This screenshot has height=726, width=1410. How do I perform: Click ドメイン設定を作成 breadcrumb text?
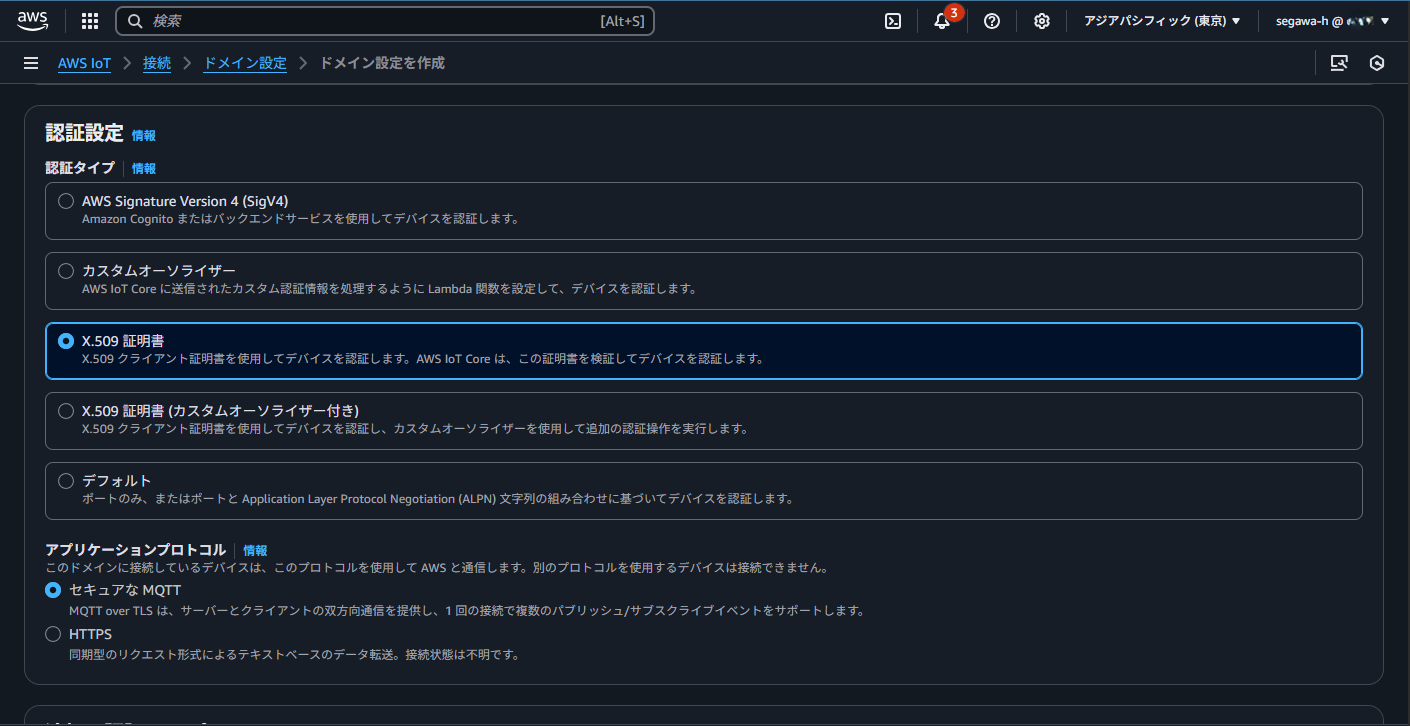[382, 63]
